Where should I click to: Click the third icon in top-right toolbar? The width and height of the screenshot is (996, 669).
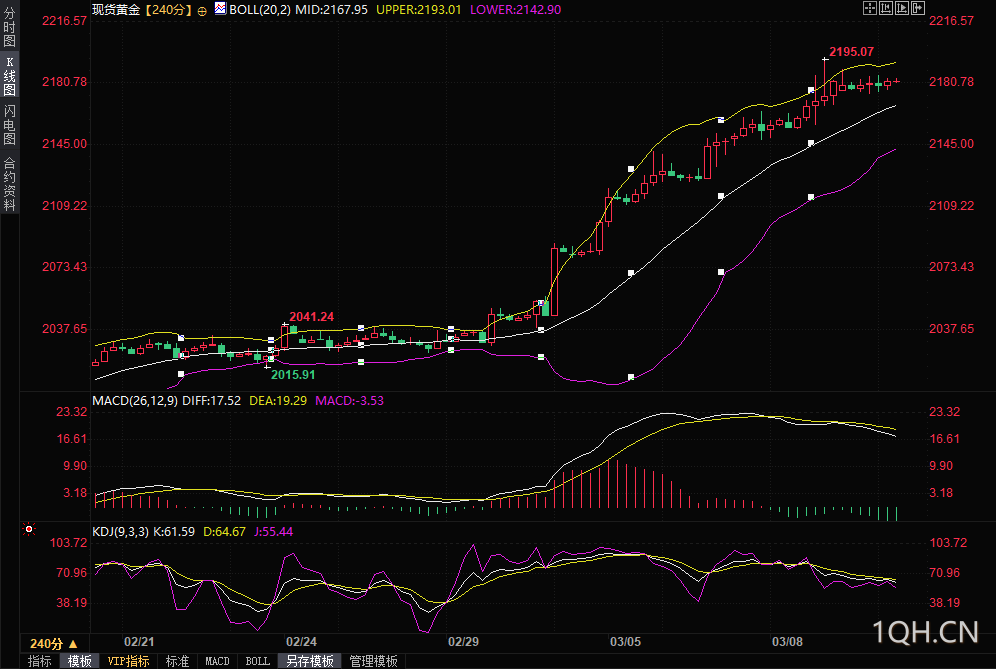pos(902,9)
